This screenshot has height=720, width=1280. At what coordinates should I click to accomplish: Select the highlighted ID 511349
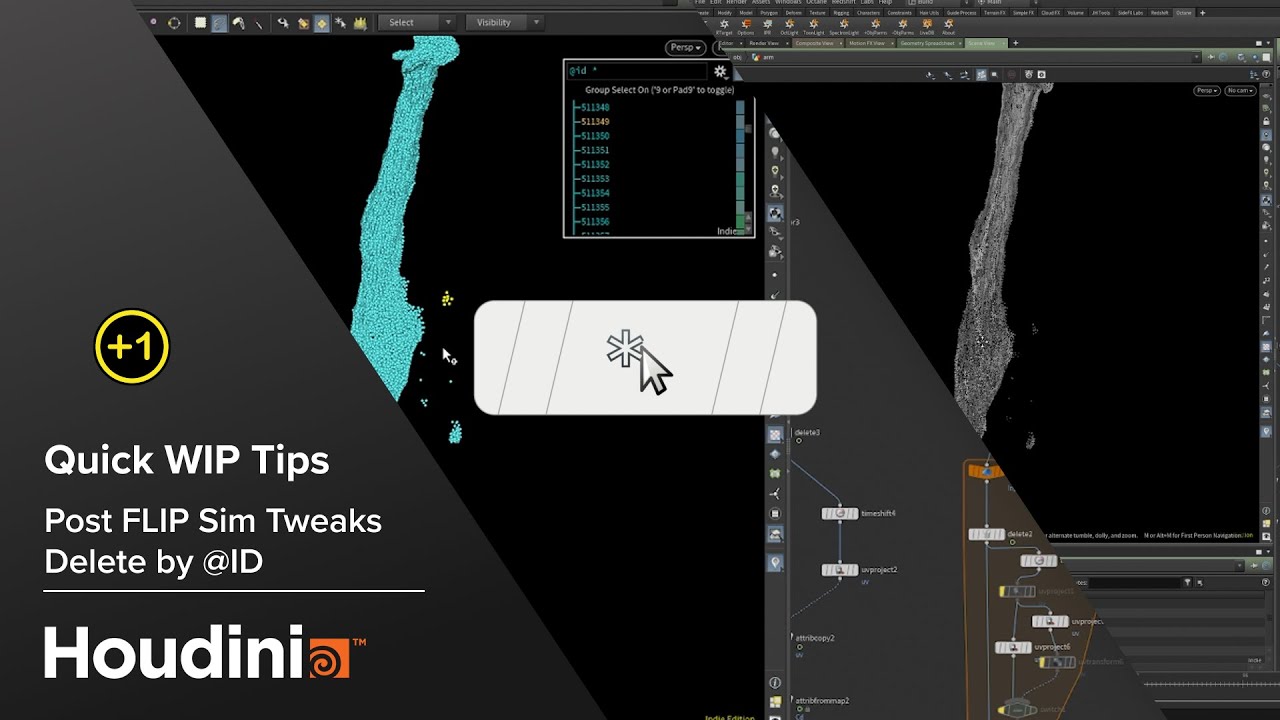(595, 121)
